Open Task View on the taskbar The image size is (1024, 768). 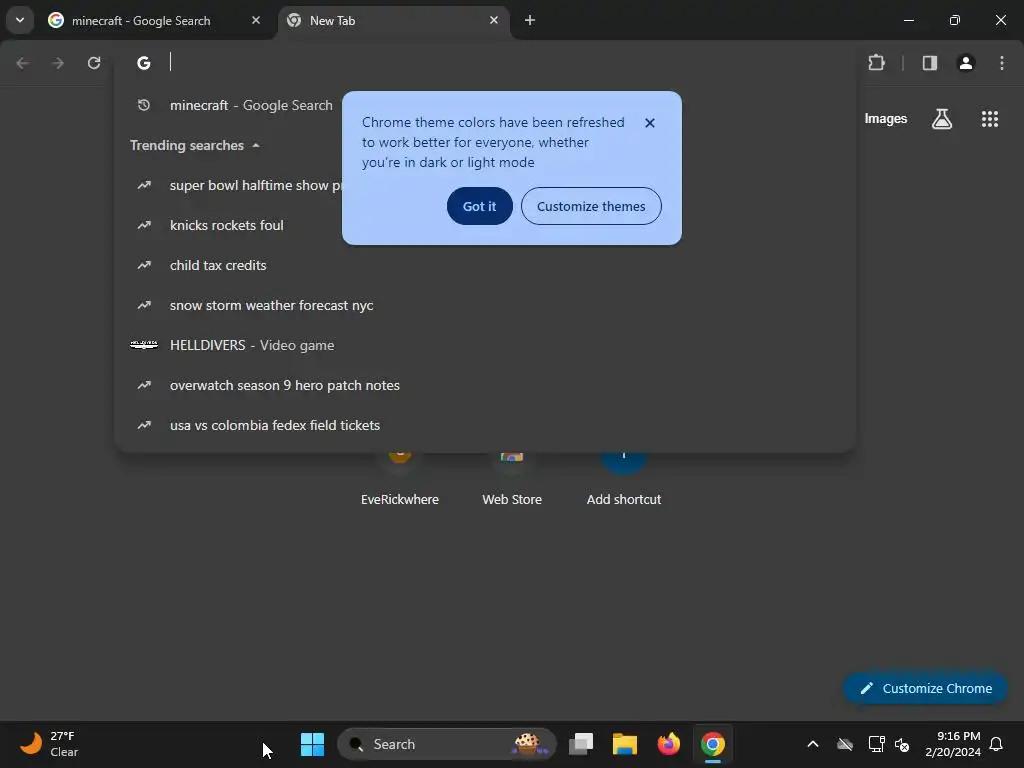[581, 744]
